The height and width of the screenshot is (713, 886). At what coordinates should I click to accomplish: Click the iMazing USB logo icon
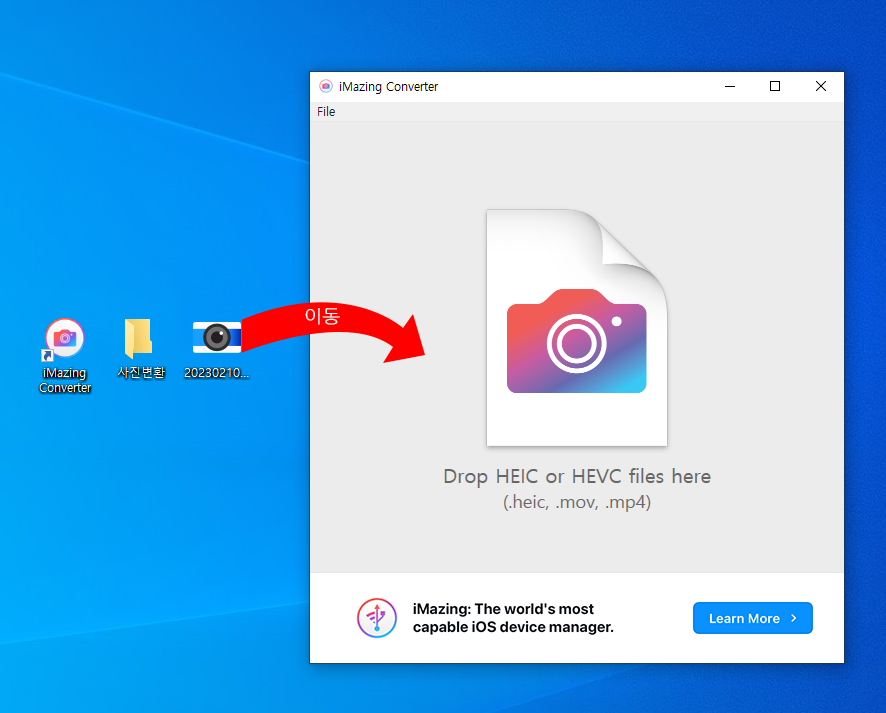click(377, 618)
